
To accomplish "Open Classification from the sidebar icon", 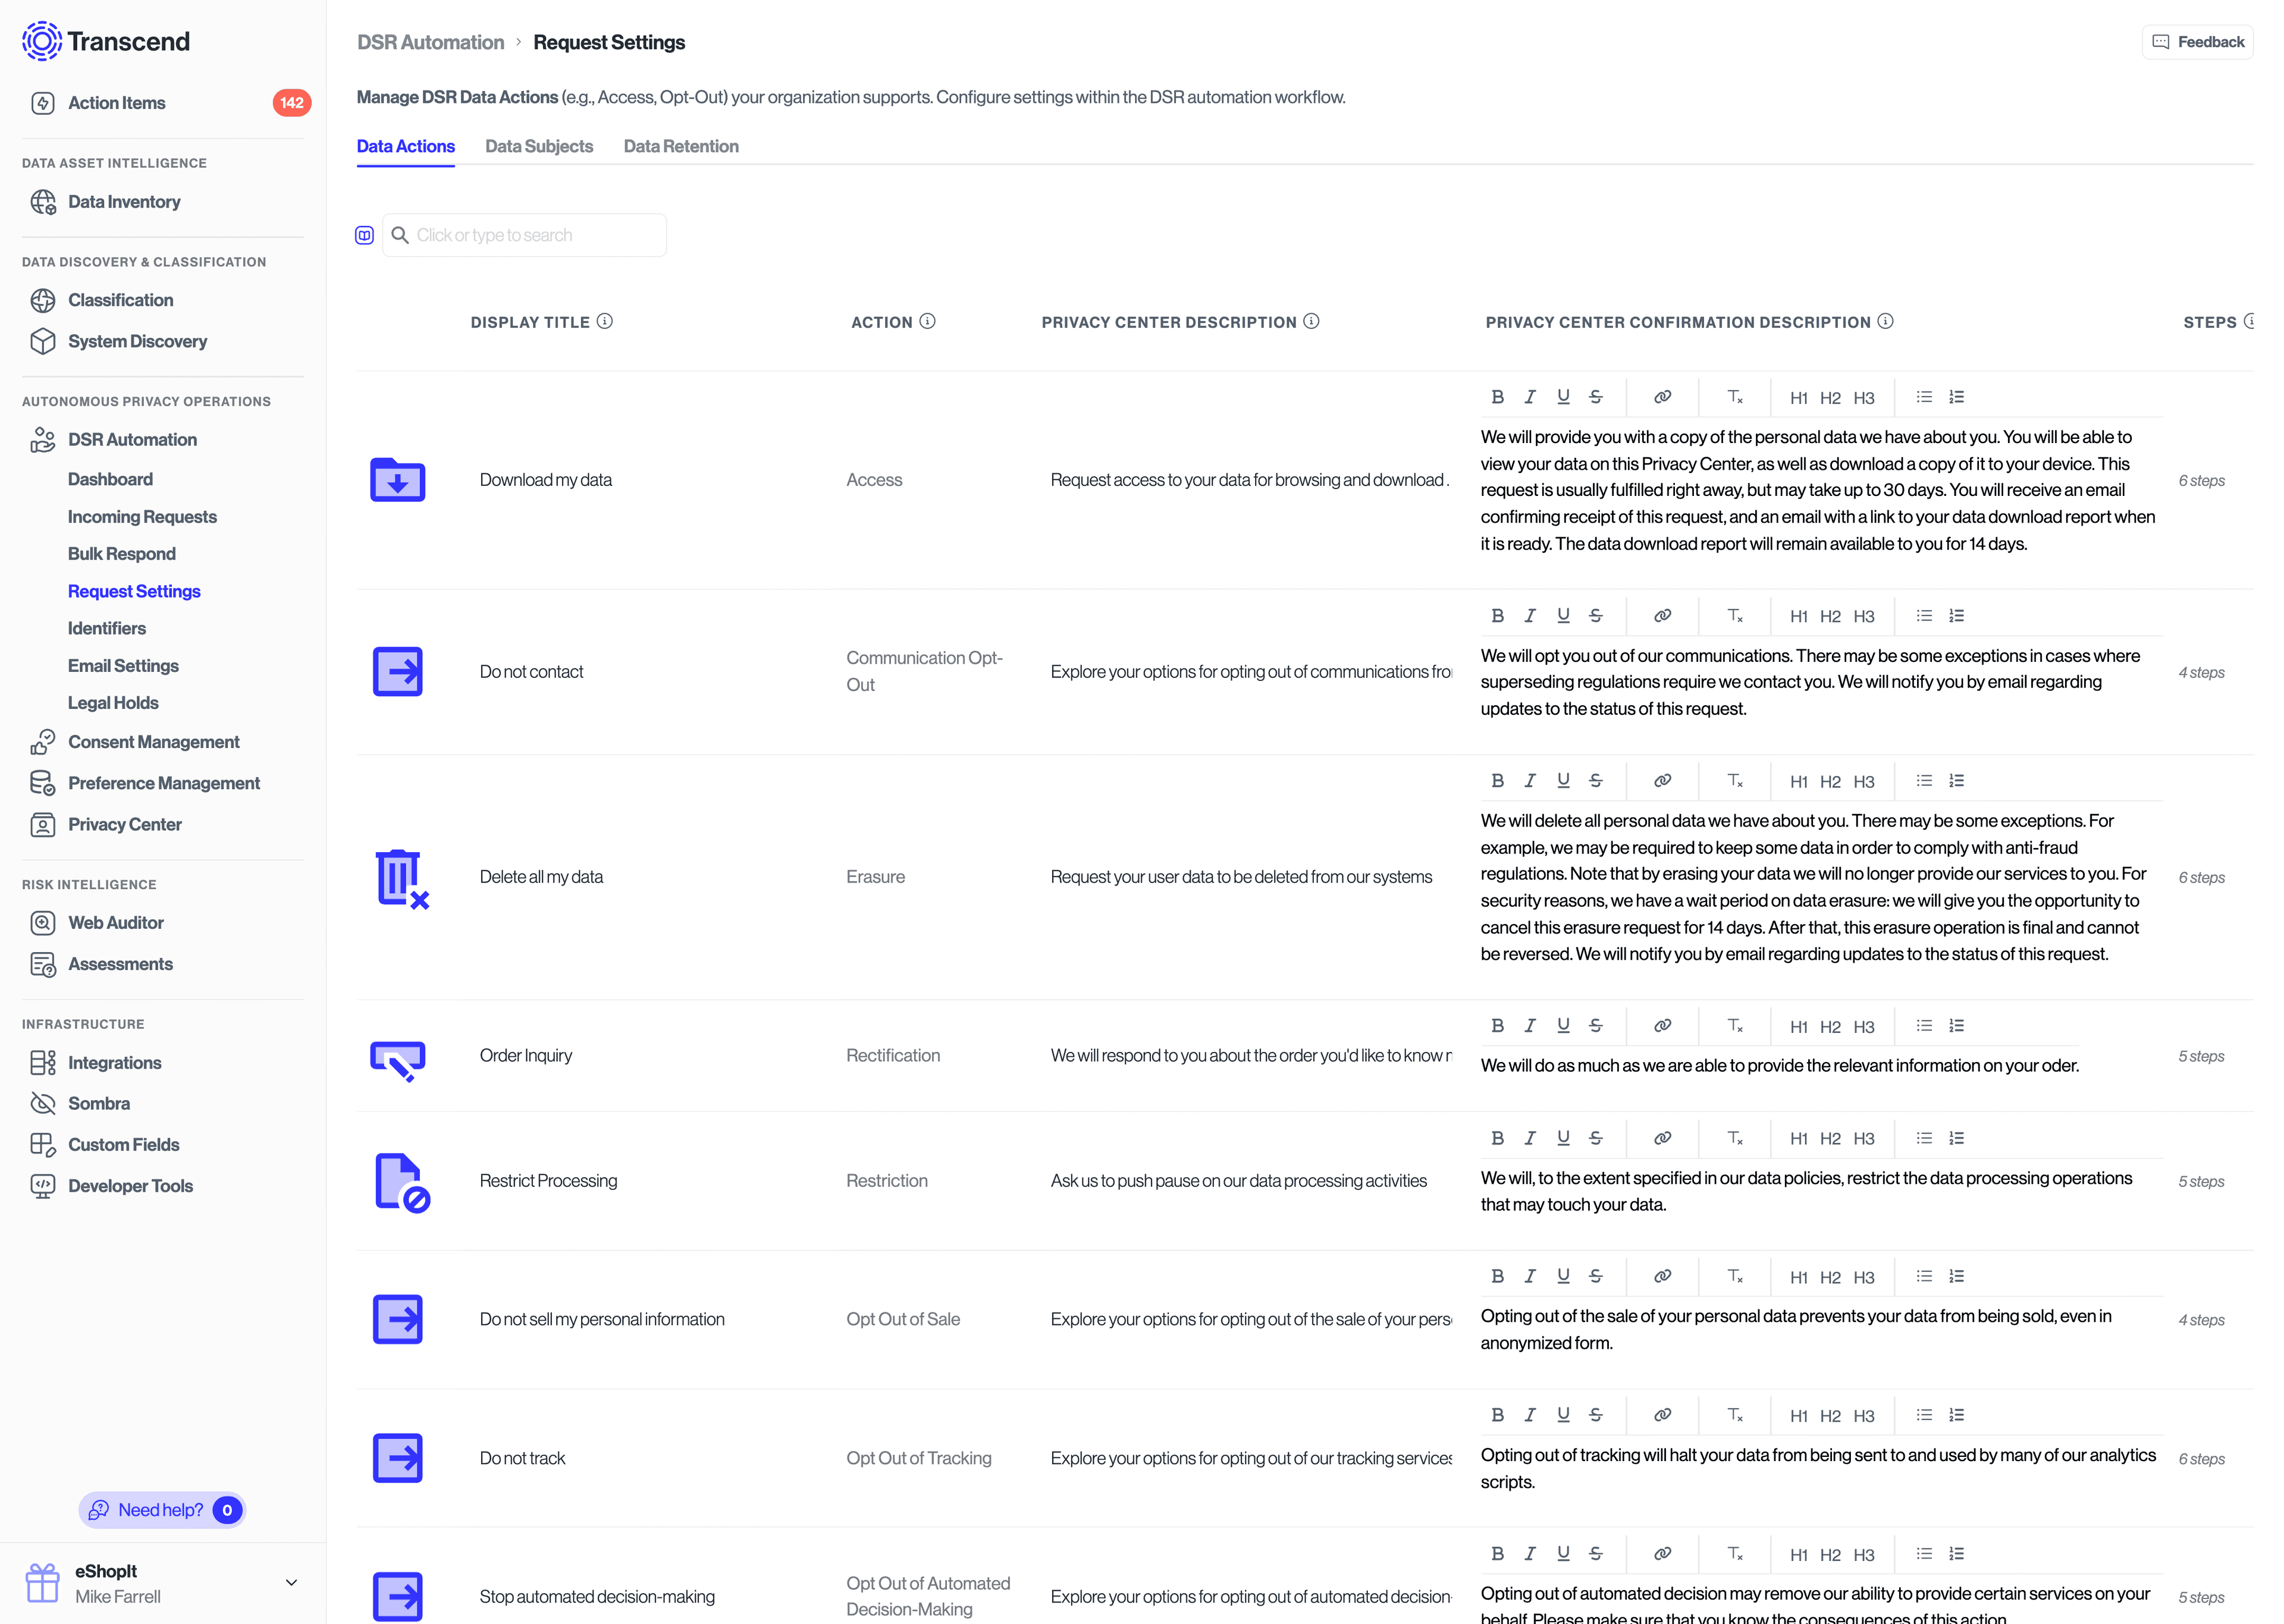I will [43, 300].
